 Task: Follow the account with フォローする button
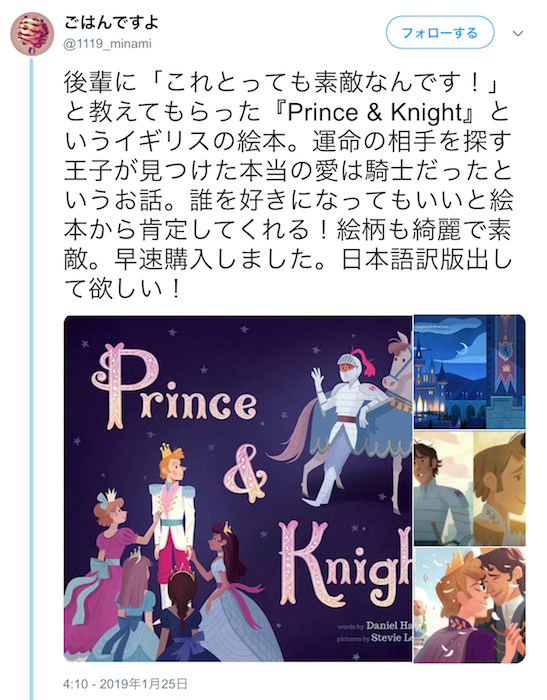(x=440, y=33)
